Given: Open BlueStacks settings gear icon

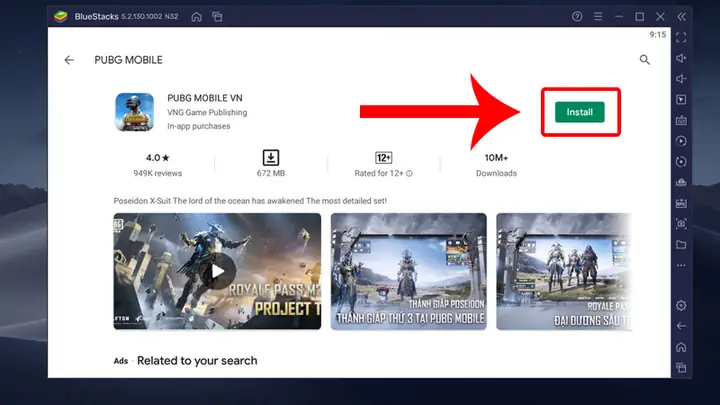Looking at the screenshot, I should [681, 305].
